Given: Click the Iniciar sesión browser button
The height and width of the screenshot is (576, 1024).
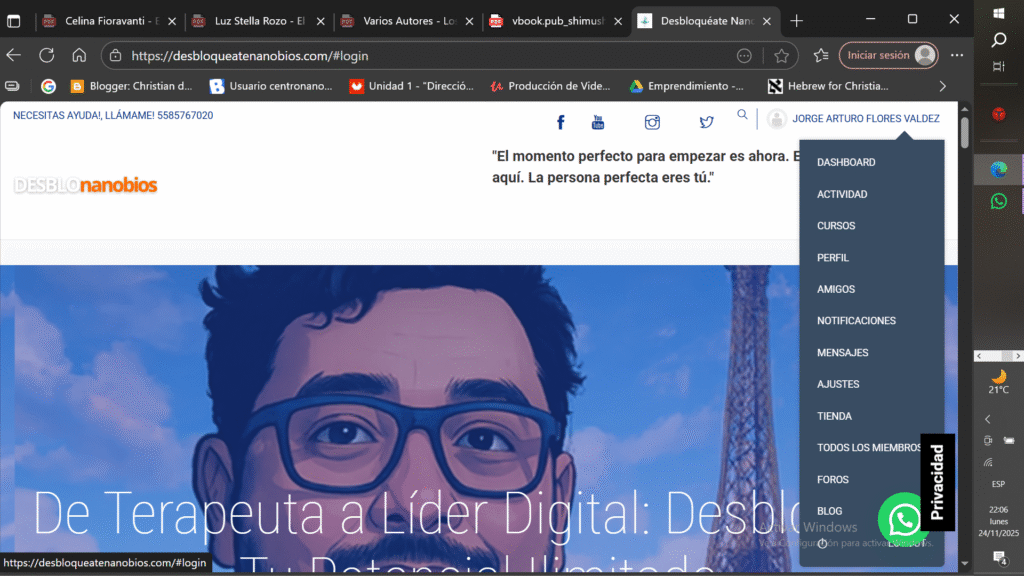Looking at the screenshot, I should pyautogui.click(x=888, y=56).
